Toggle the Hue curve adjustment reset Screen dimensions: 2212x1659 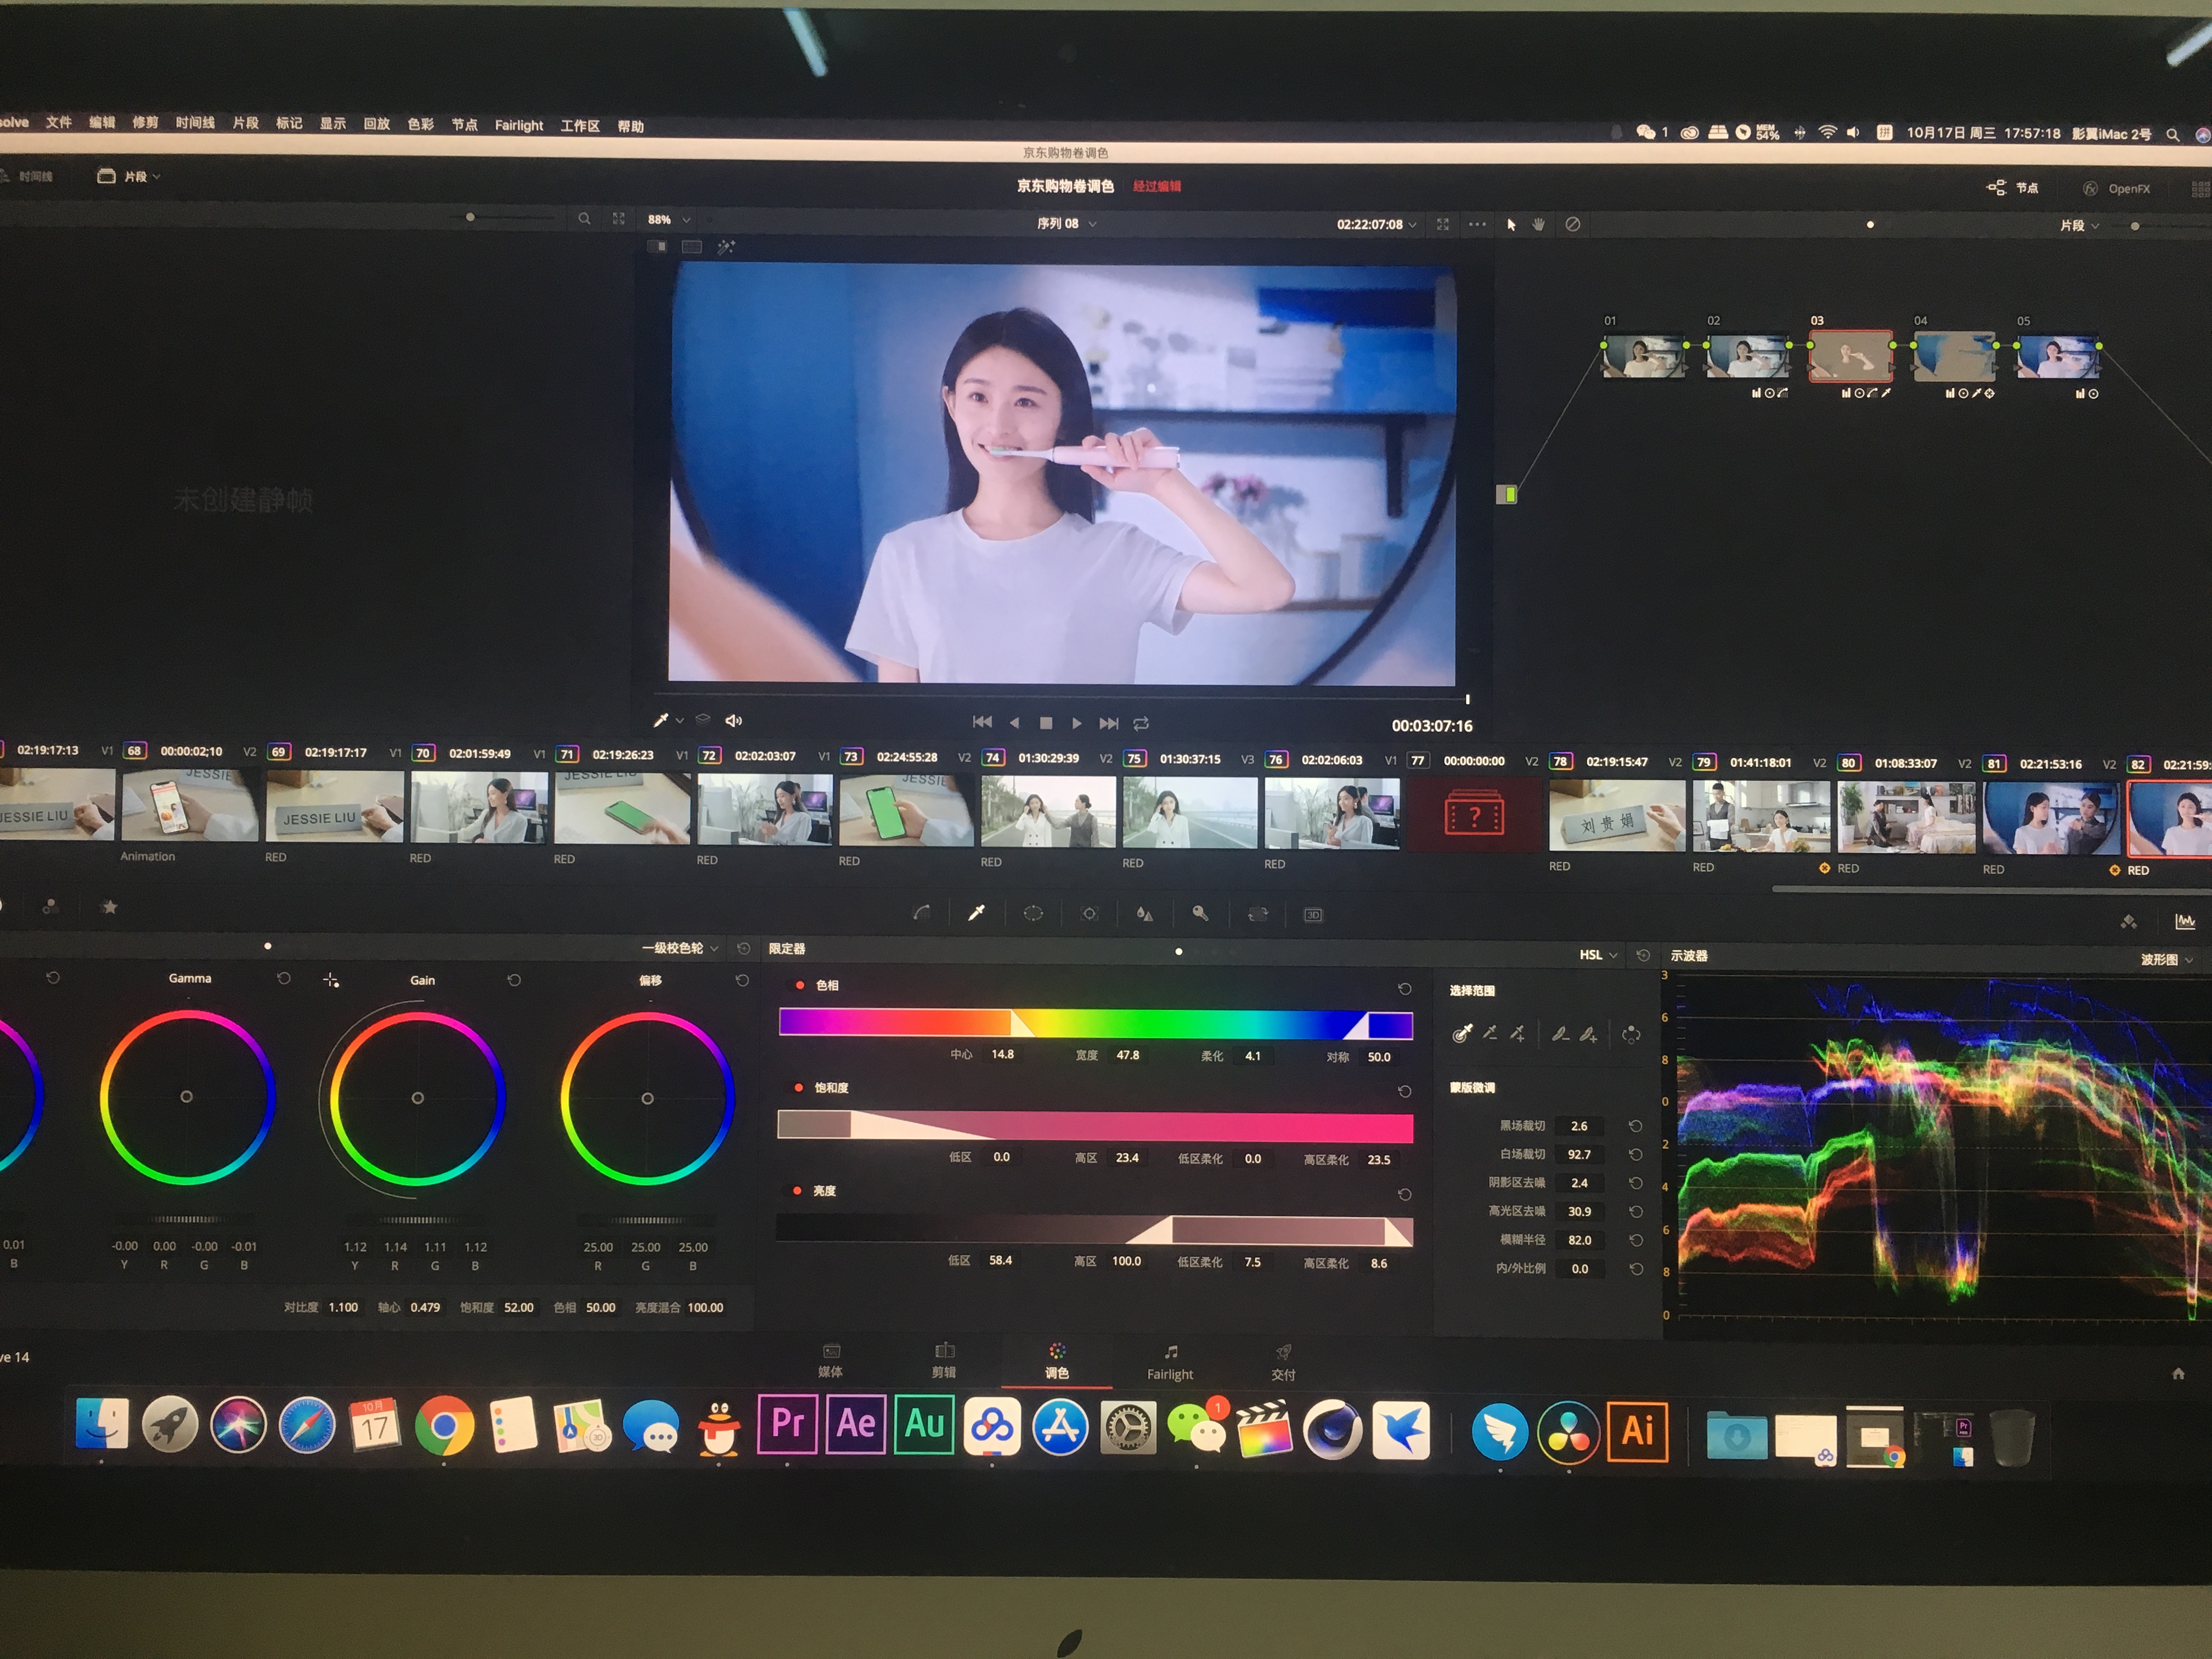pos(1407,988)
